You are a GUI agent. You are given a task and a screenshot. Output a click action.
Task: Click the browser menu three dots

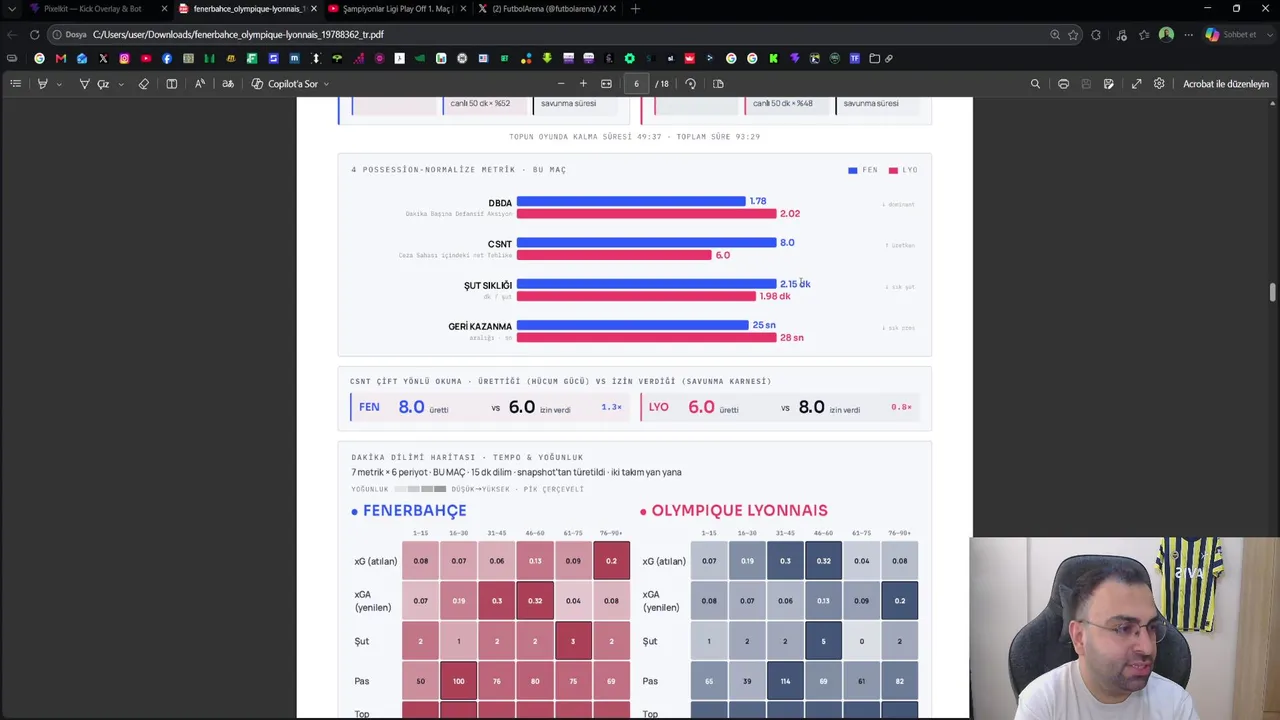click(x=1189, y=34)
